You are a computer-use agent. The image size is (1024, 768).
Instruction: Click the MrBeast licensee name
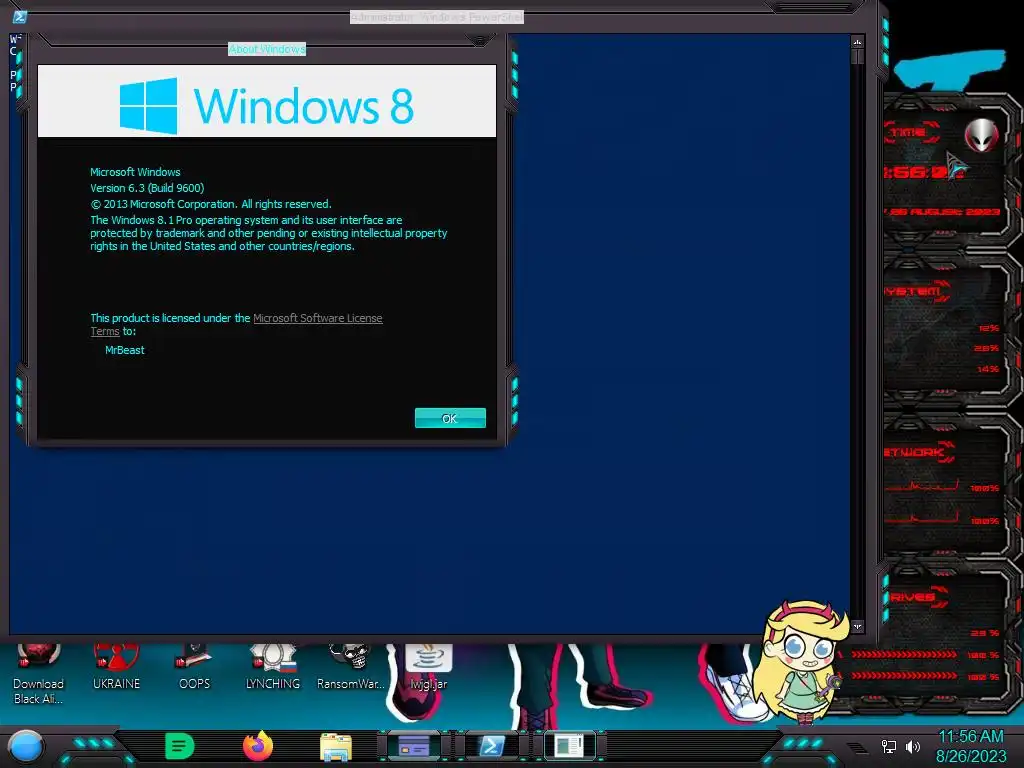[x=125, y=350]
